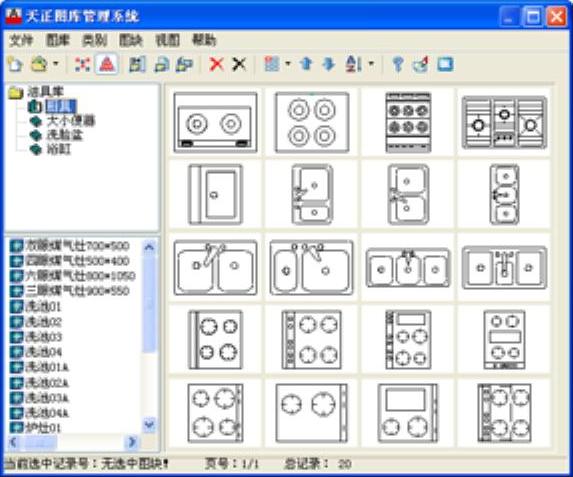Screen dimensions: 573x477
Task: Open dropdown arrow beside open folder icon
Action: [56, 64]
